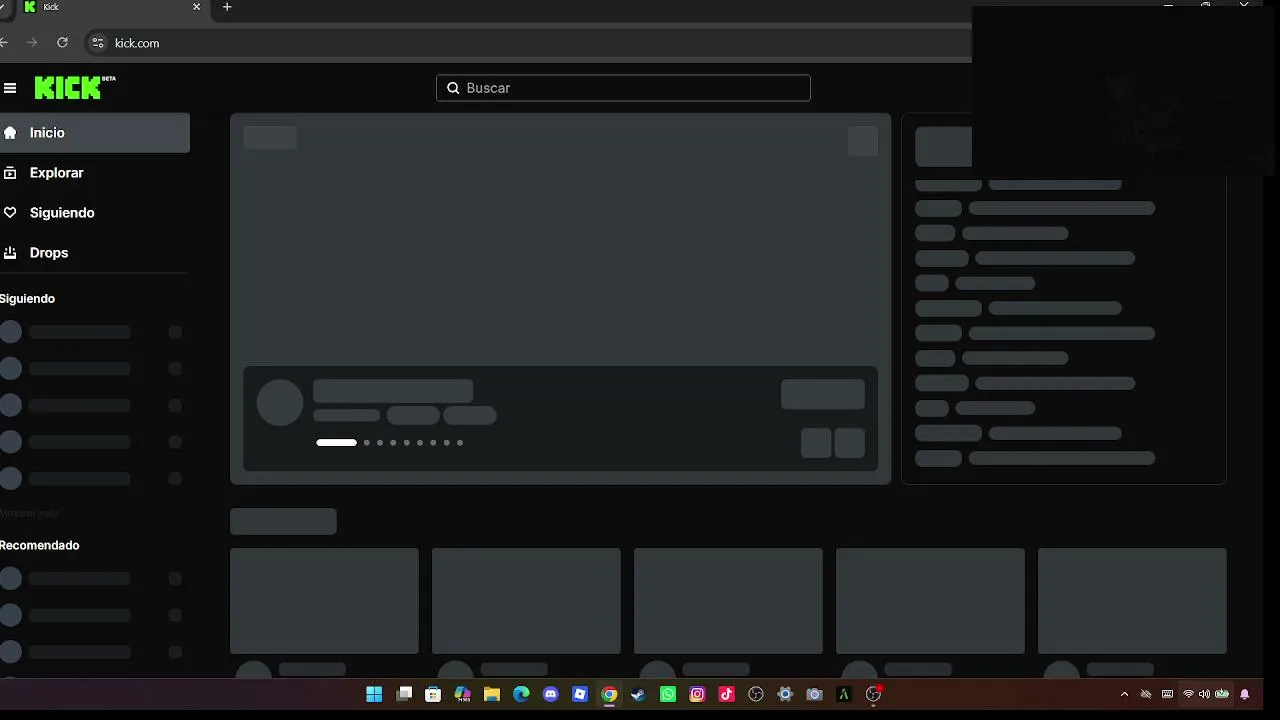
Task: Open the Settings gear in the taskbar
Action: click(785, 694)
